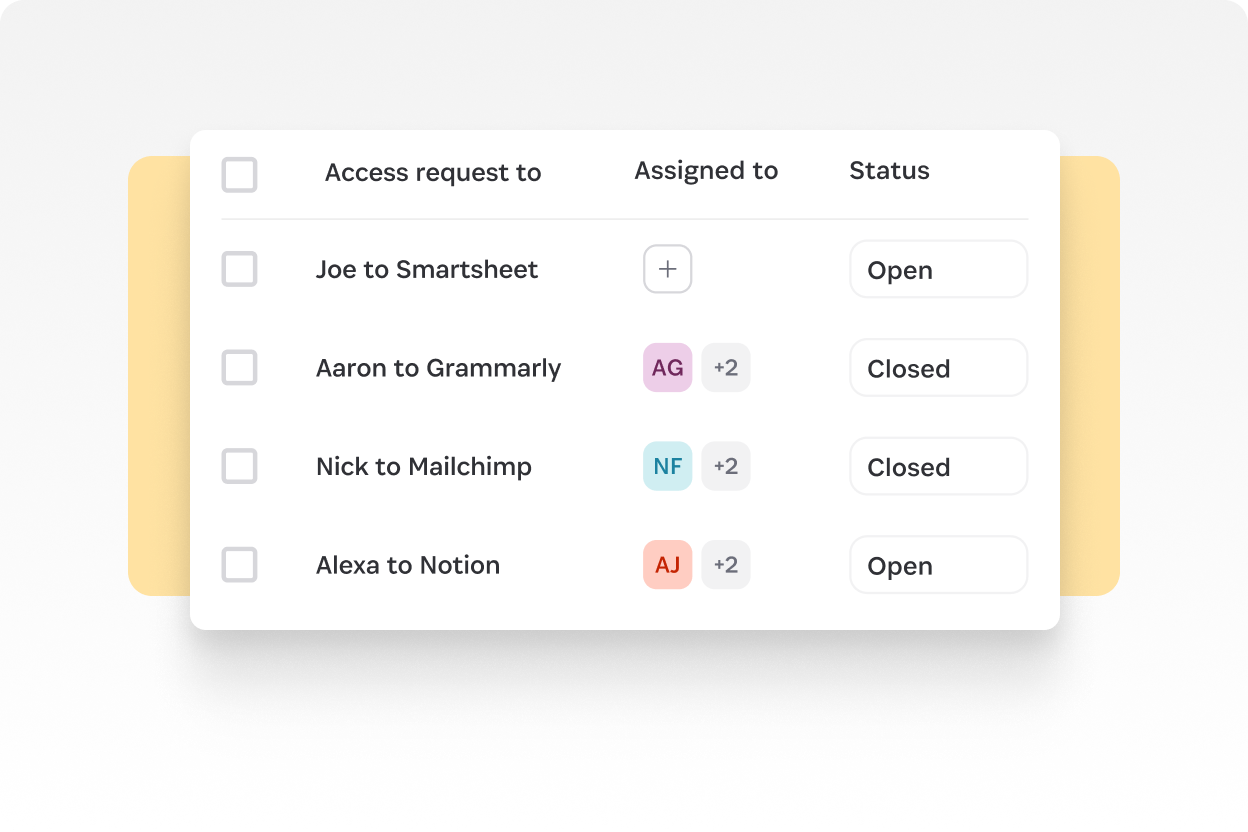
Task: Click the +2 badge in Alexa's row
Action: pos(726,565)
